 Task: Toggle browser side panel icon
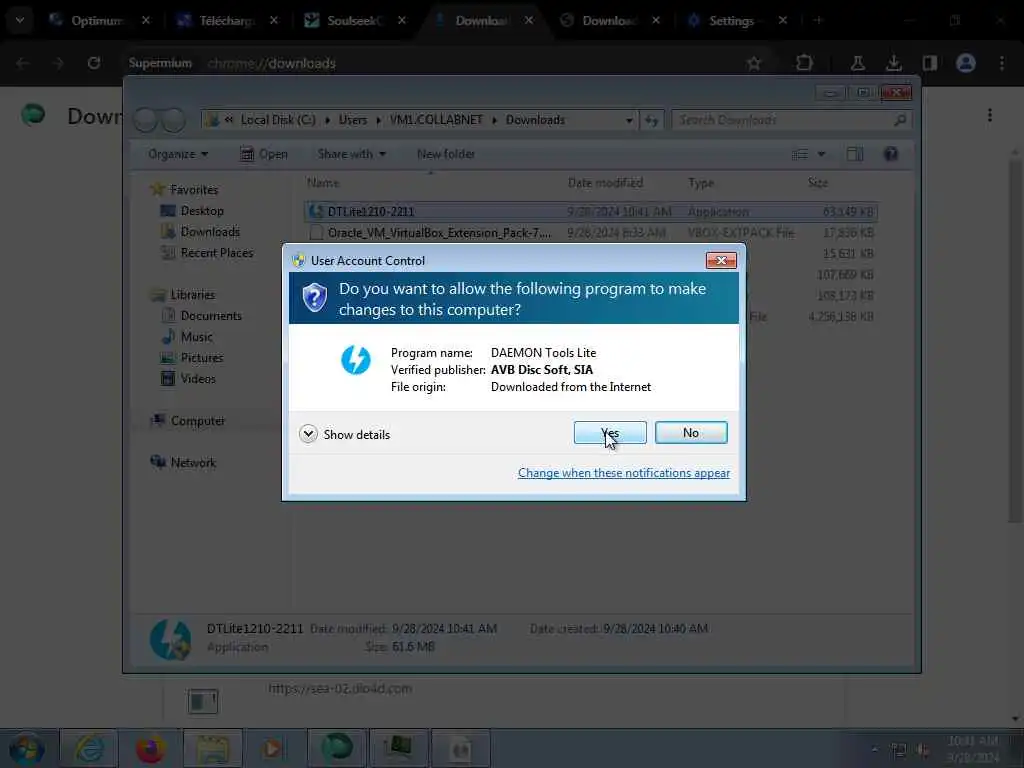click(930, 63)
